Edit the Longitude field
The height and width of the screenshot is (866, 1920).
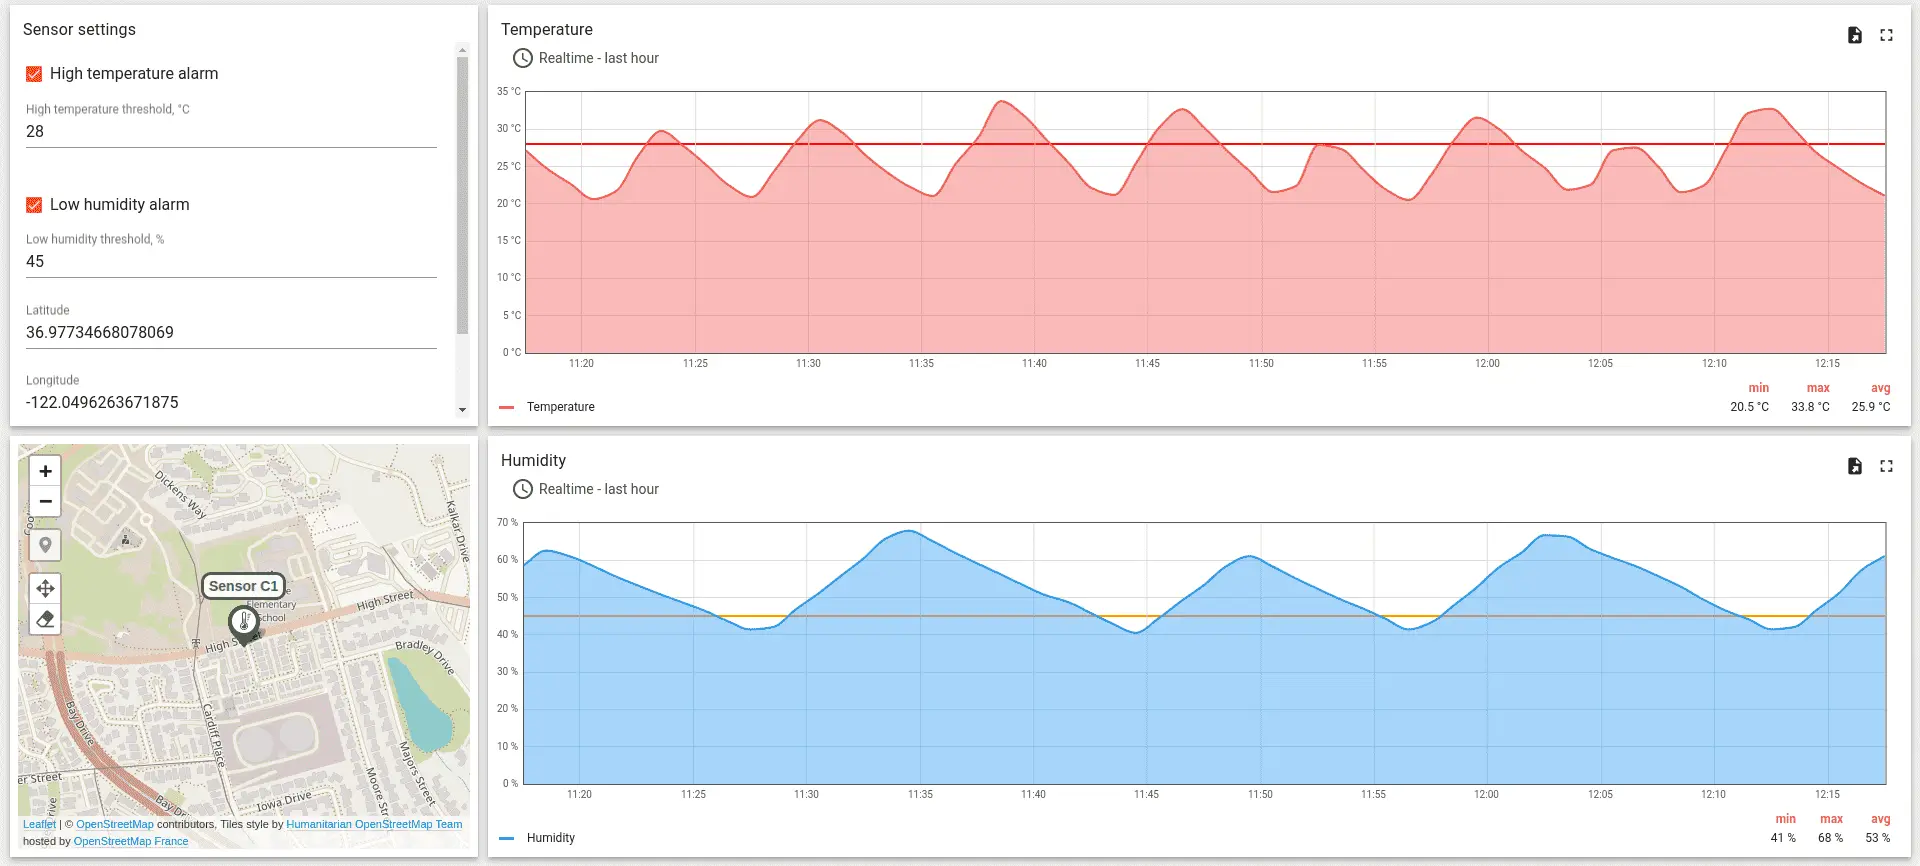[x=231, y=403]
